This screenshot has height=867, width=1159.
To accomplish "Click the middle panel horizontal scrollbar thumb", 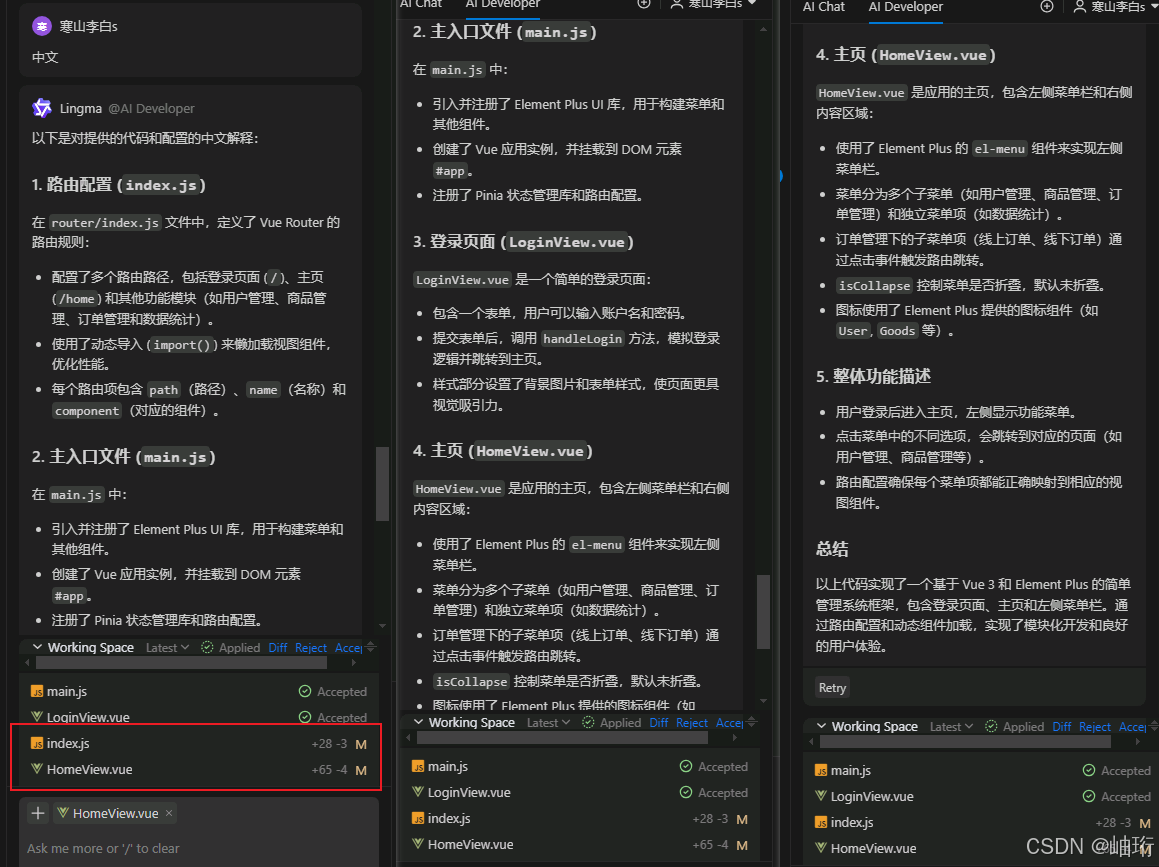I will point(562,738).
